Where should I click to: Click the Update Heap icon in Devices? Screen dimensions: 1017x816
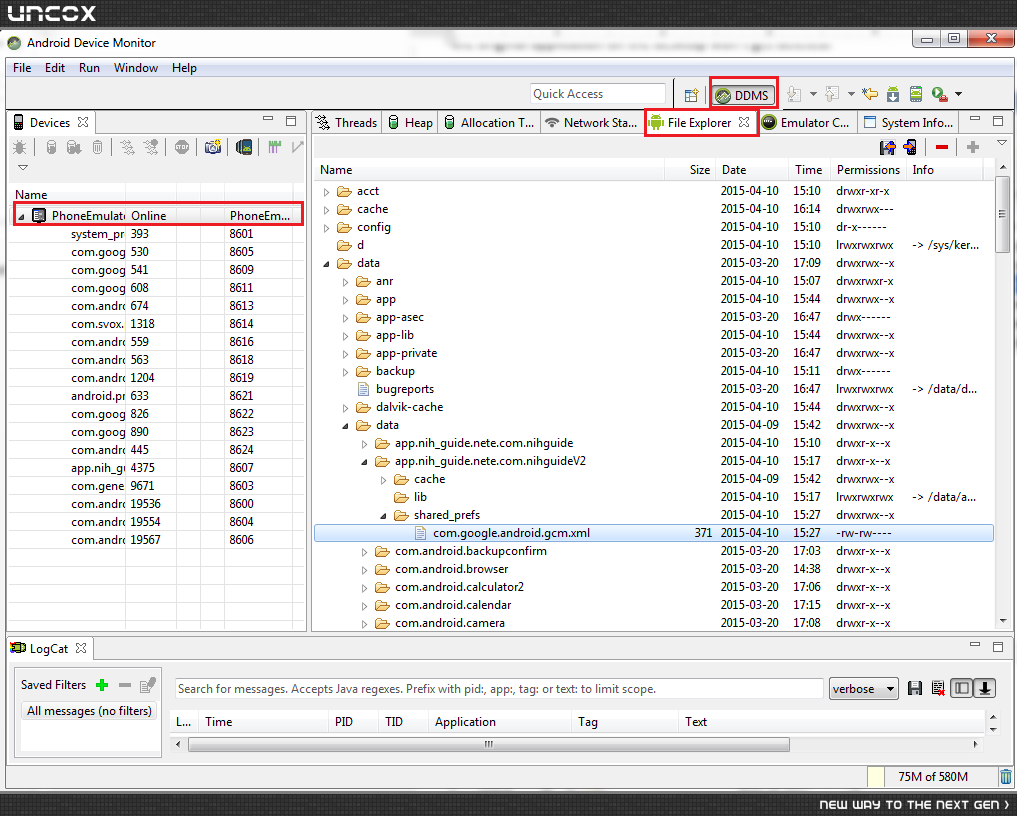point(51,147)
